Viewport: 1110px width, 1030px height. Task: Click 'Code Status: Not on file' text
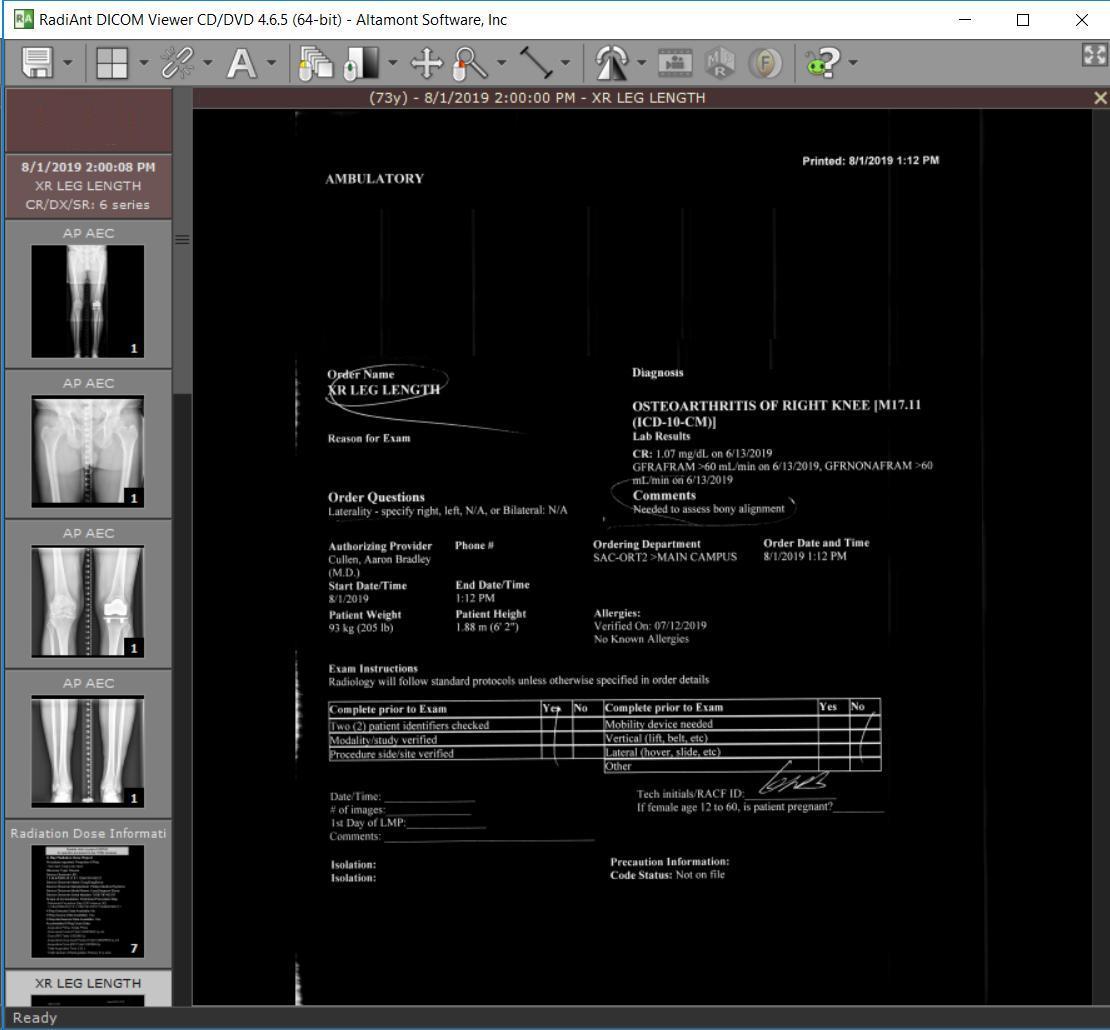coord(668,875)
